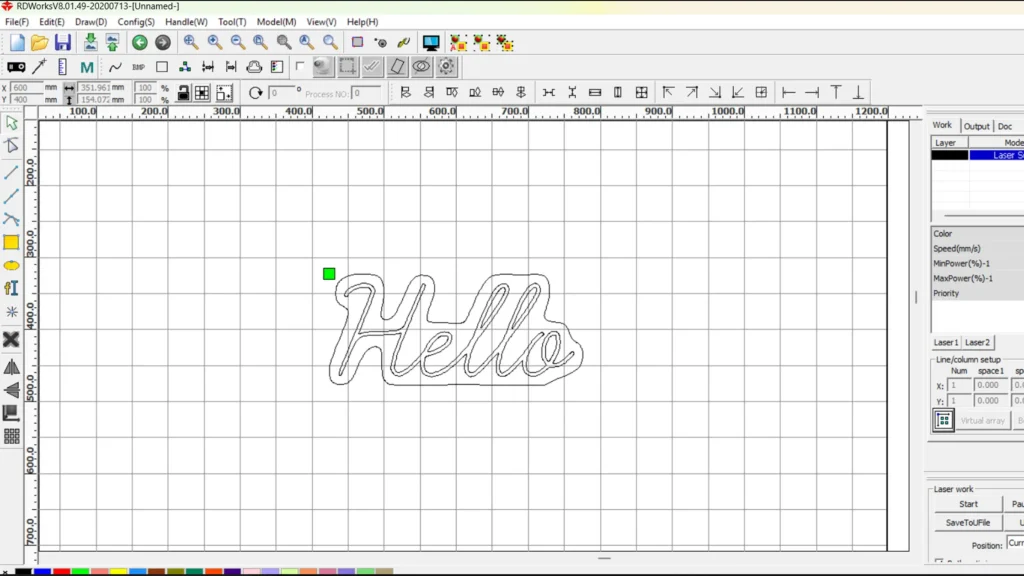1024x576 pixels.
Task: Click the zoom out magnifier icon
Action: click(238, 43)
